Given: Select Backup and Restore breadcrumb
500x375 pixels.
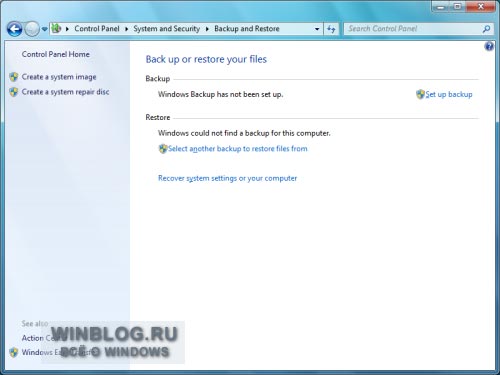Looking at the screenshot, I should 247,29.
